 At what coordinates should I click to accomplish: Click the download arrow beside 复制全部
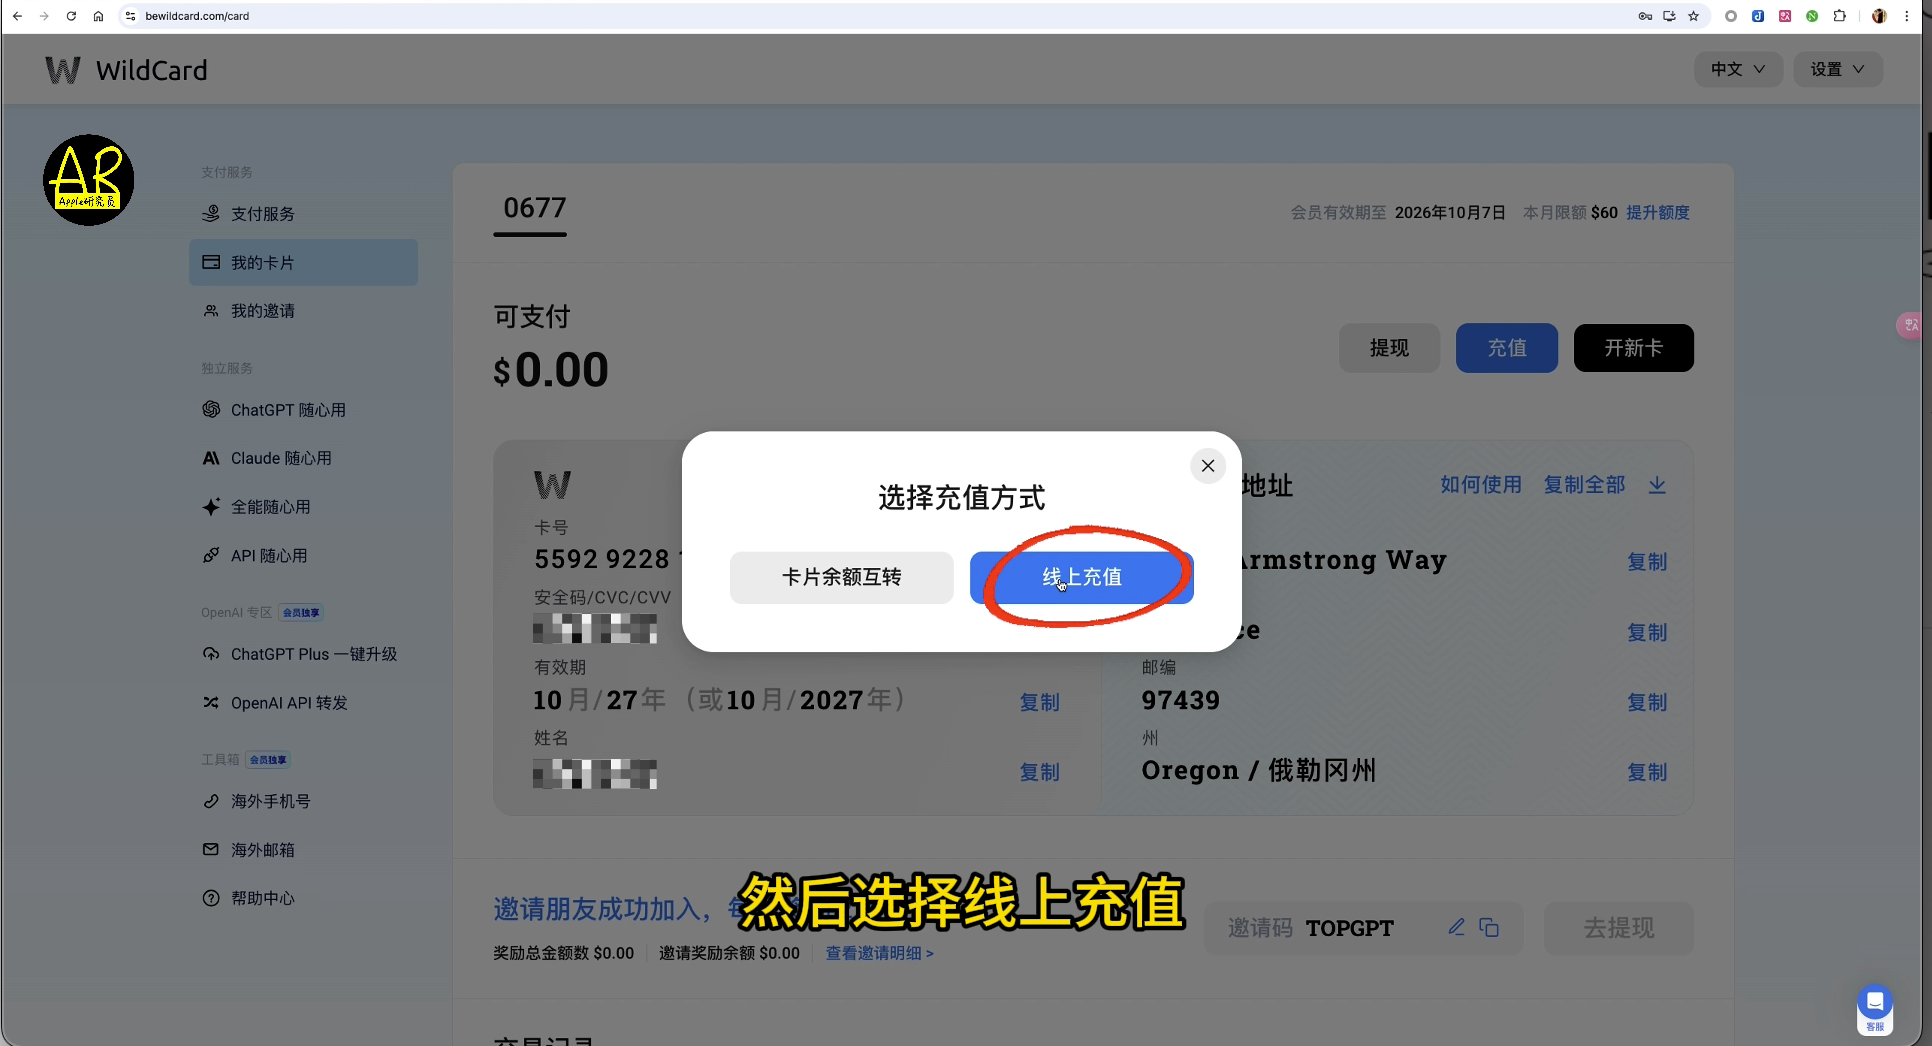coord(1657,485)
